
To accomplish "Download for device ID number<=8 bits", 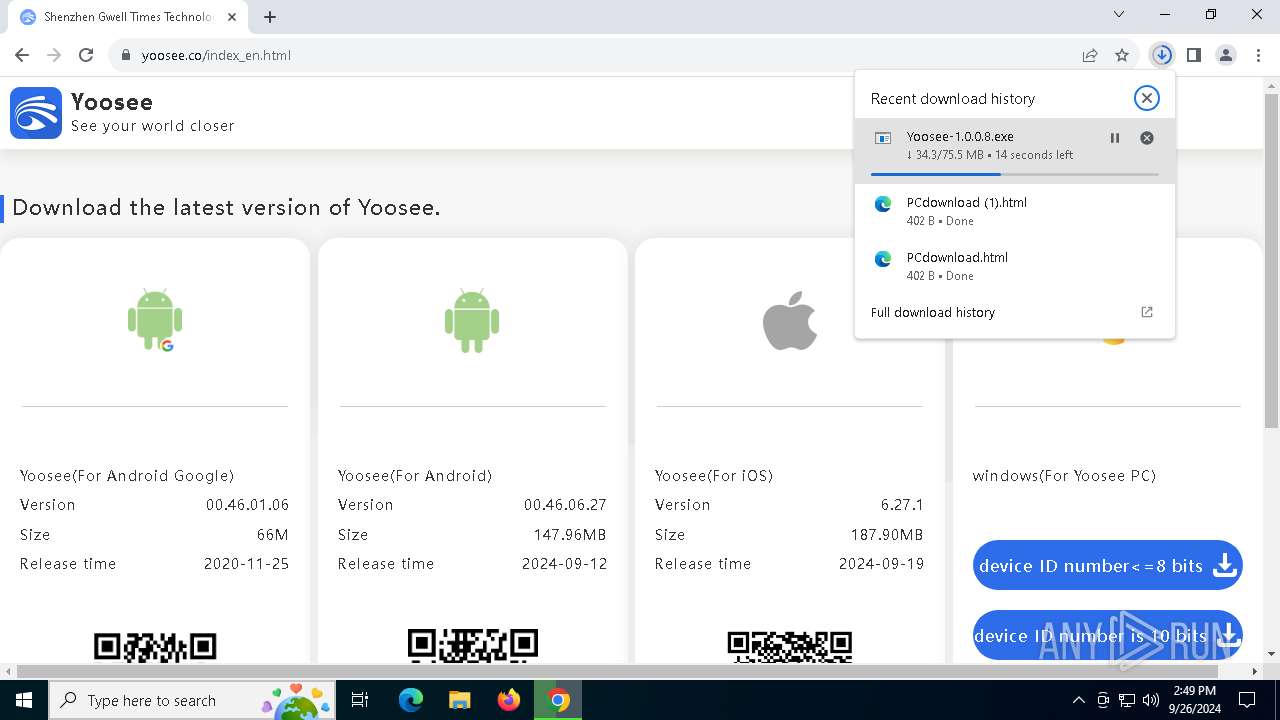I will 1107,565.
